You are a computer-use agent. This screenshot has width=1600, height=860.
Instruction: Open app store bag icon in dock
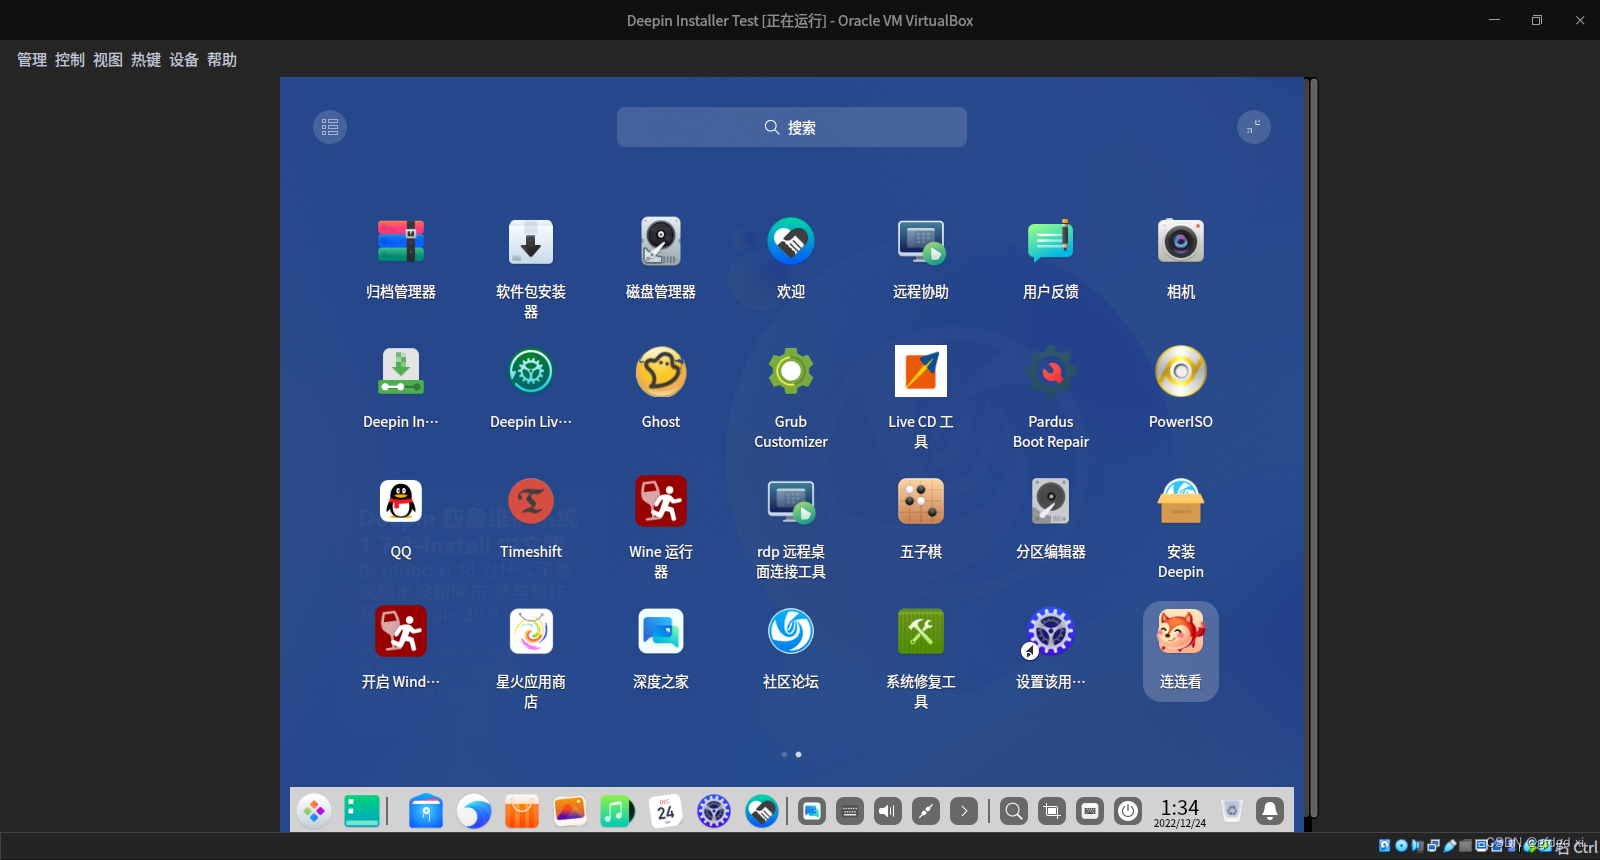pos(522,811)
